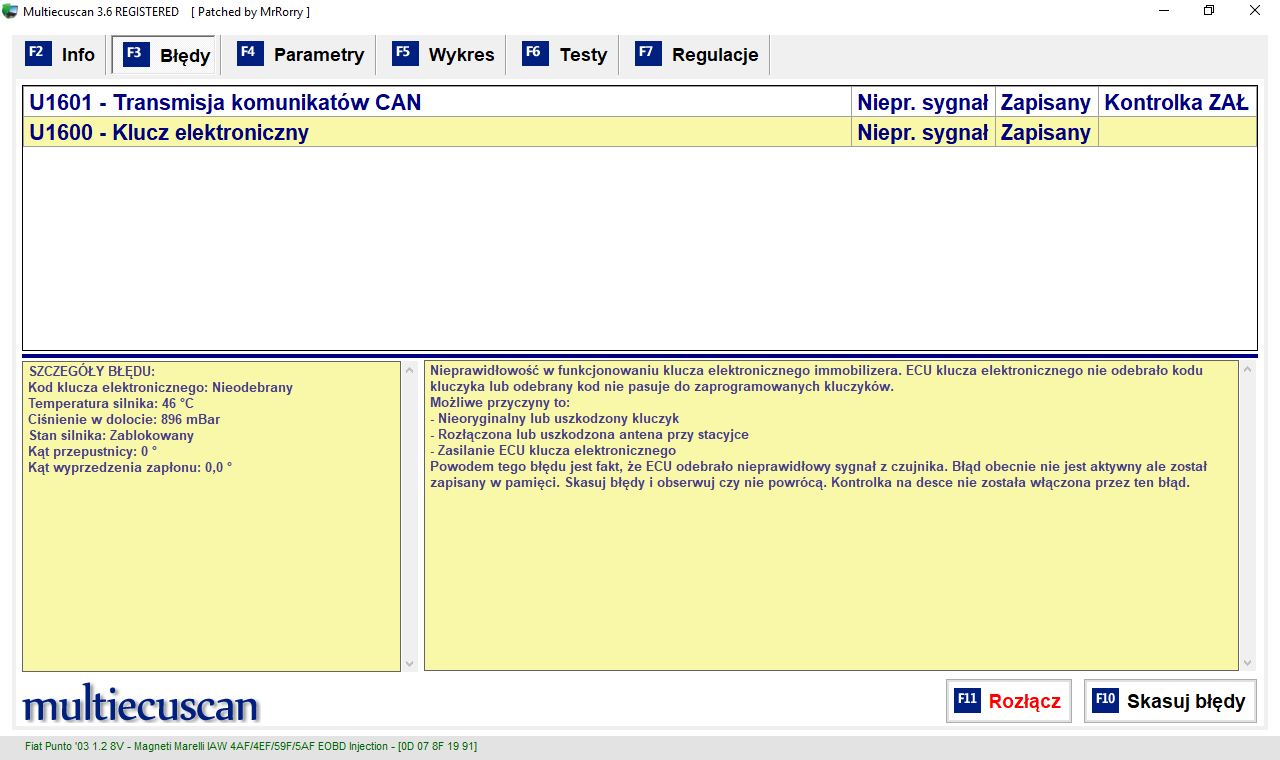The width and height of the screenshot is (1280, 760).
Task: Click the F11 badge on the Rozłącz button
Action: pos(967,700)
